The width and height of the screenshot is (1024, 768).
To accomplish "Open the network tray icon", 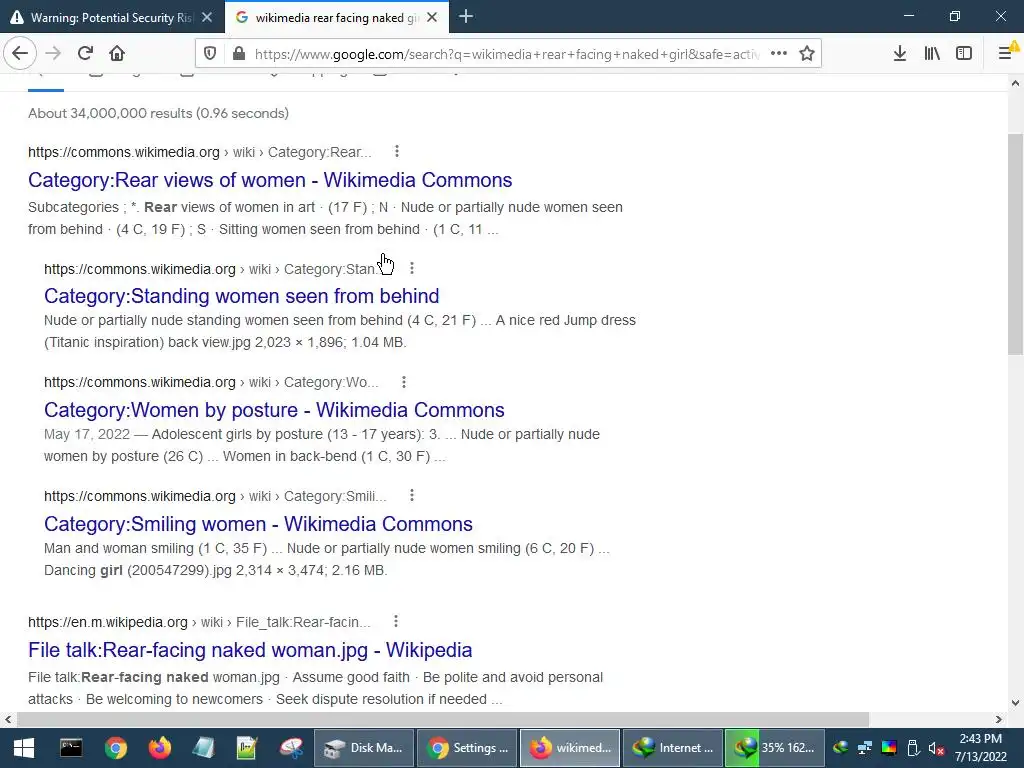I will [x=865, y=748].
